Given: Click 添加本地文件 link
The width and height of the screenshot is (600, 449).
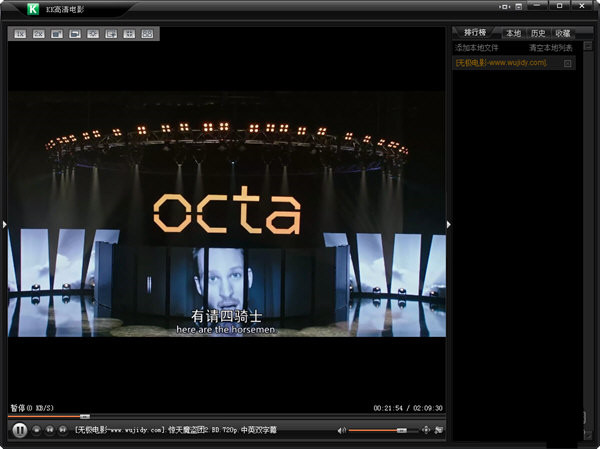Looking at the screenshot, I should [476, 48].
